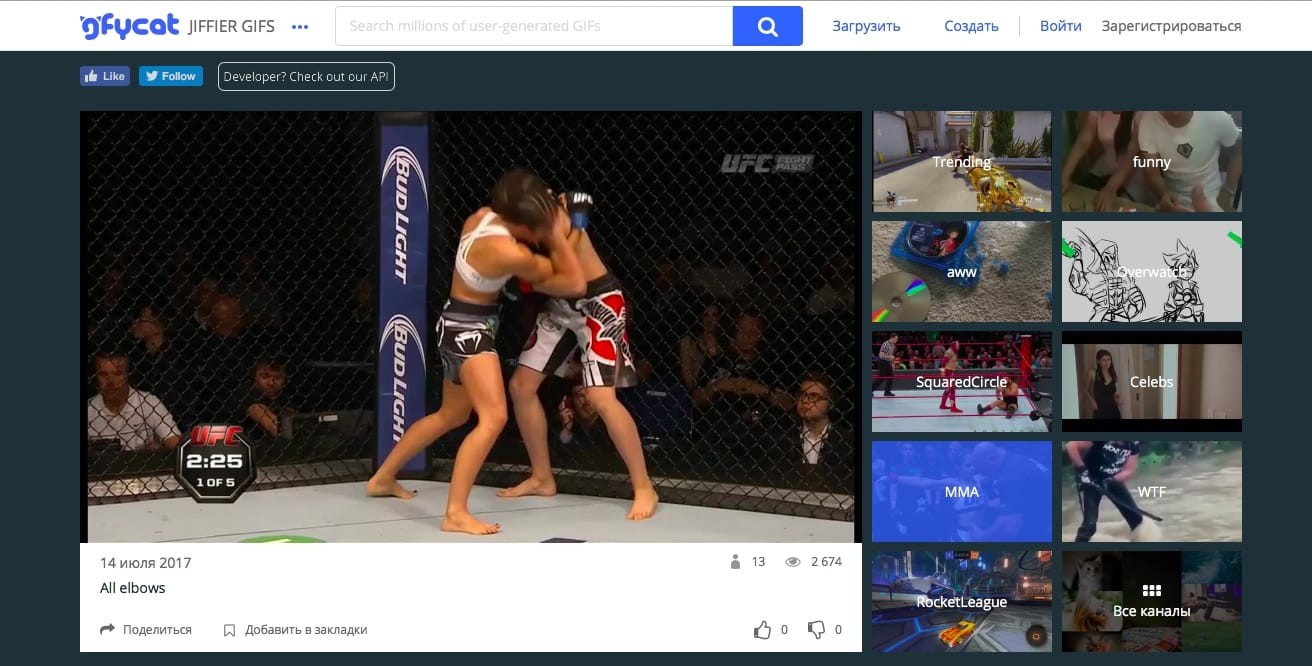Screen dimensions: 1312x666
Task: Open Все каналы all channels tile
Action: pyautogui.click(x=1152, y=601)
